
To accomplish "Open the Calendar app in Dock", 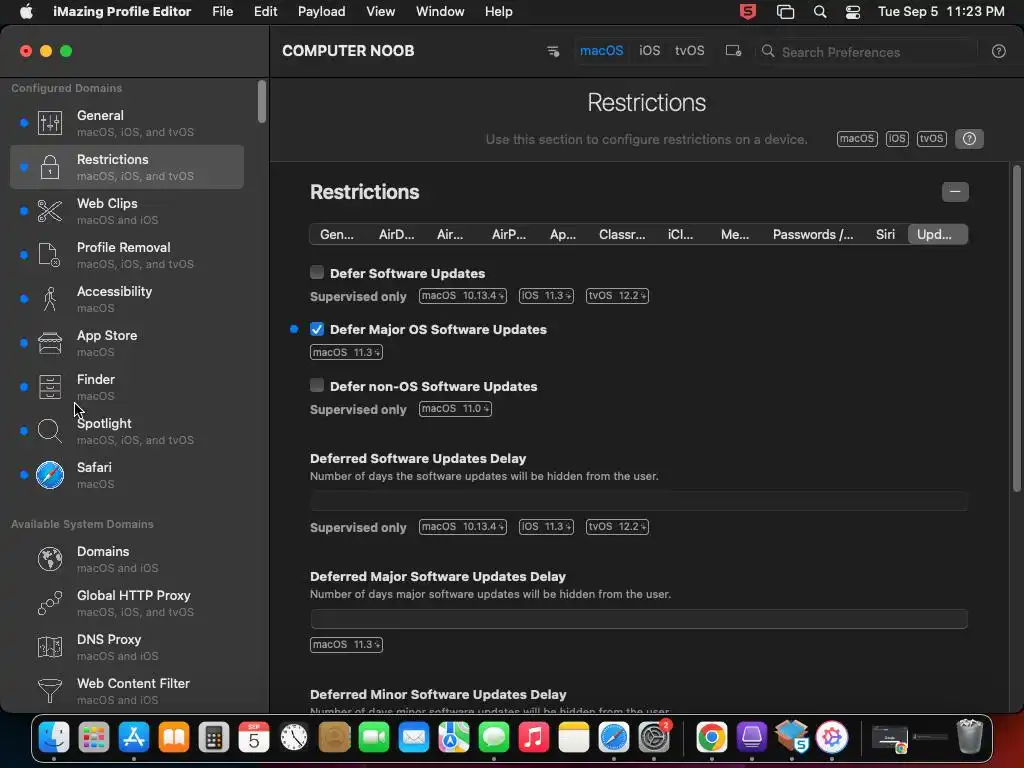I will coord(253,737).
